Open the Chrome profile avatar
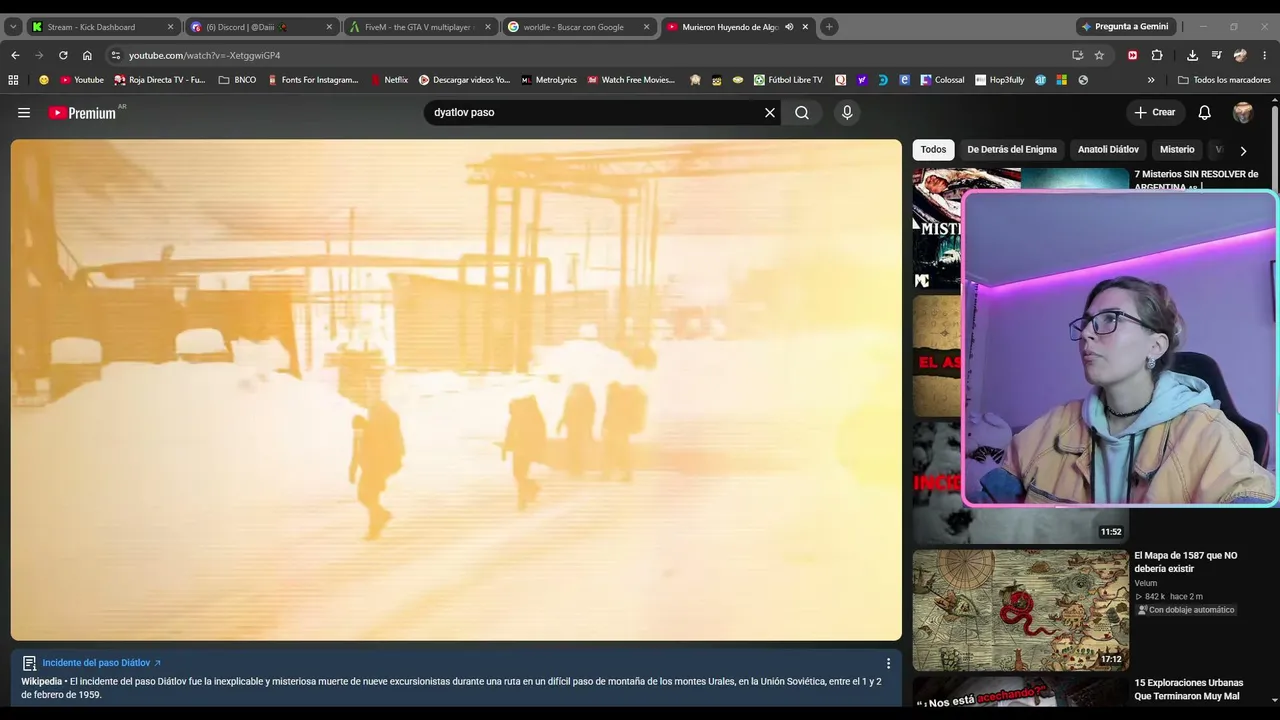The image size is (1280, 720). point(1240,56)
